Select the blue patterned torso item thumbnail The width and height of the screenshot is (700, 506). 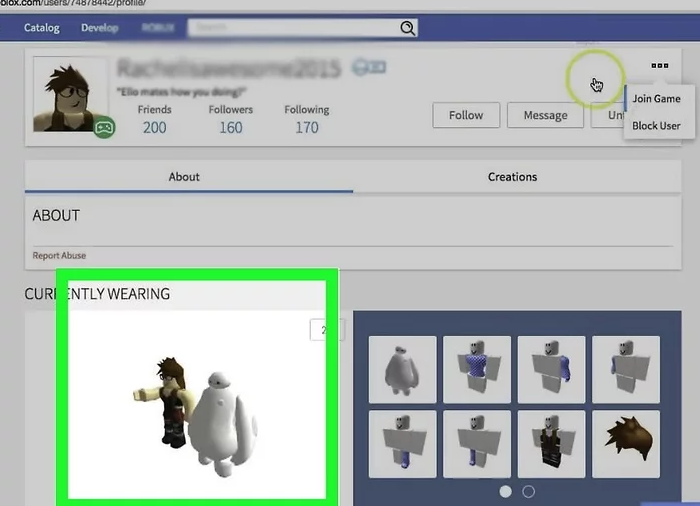(x=477, y=370)
